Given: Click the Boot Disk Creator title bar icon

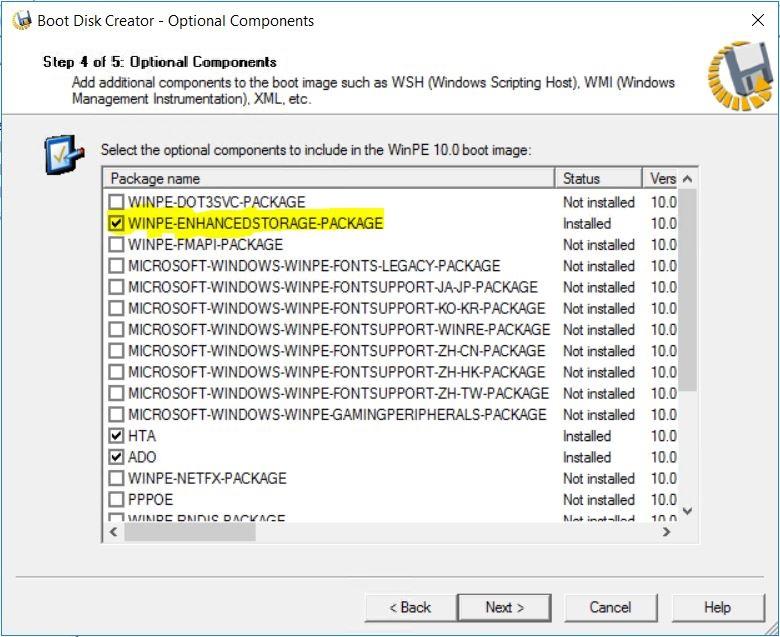Looking at the screenshot, I should (20, 20).
